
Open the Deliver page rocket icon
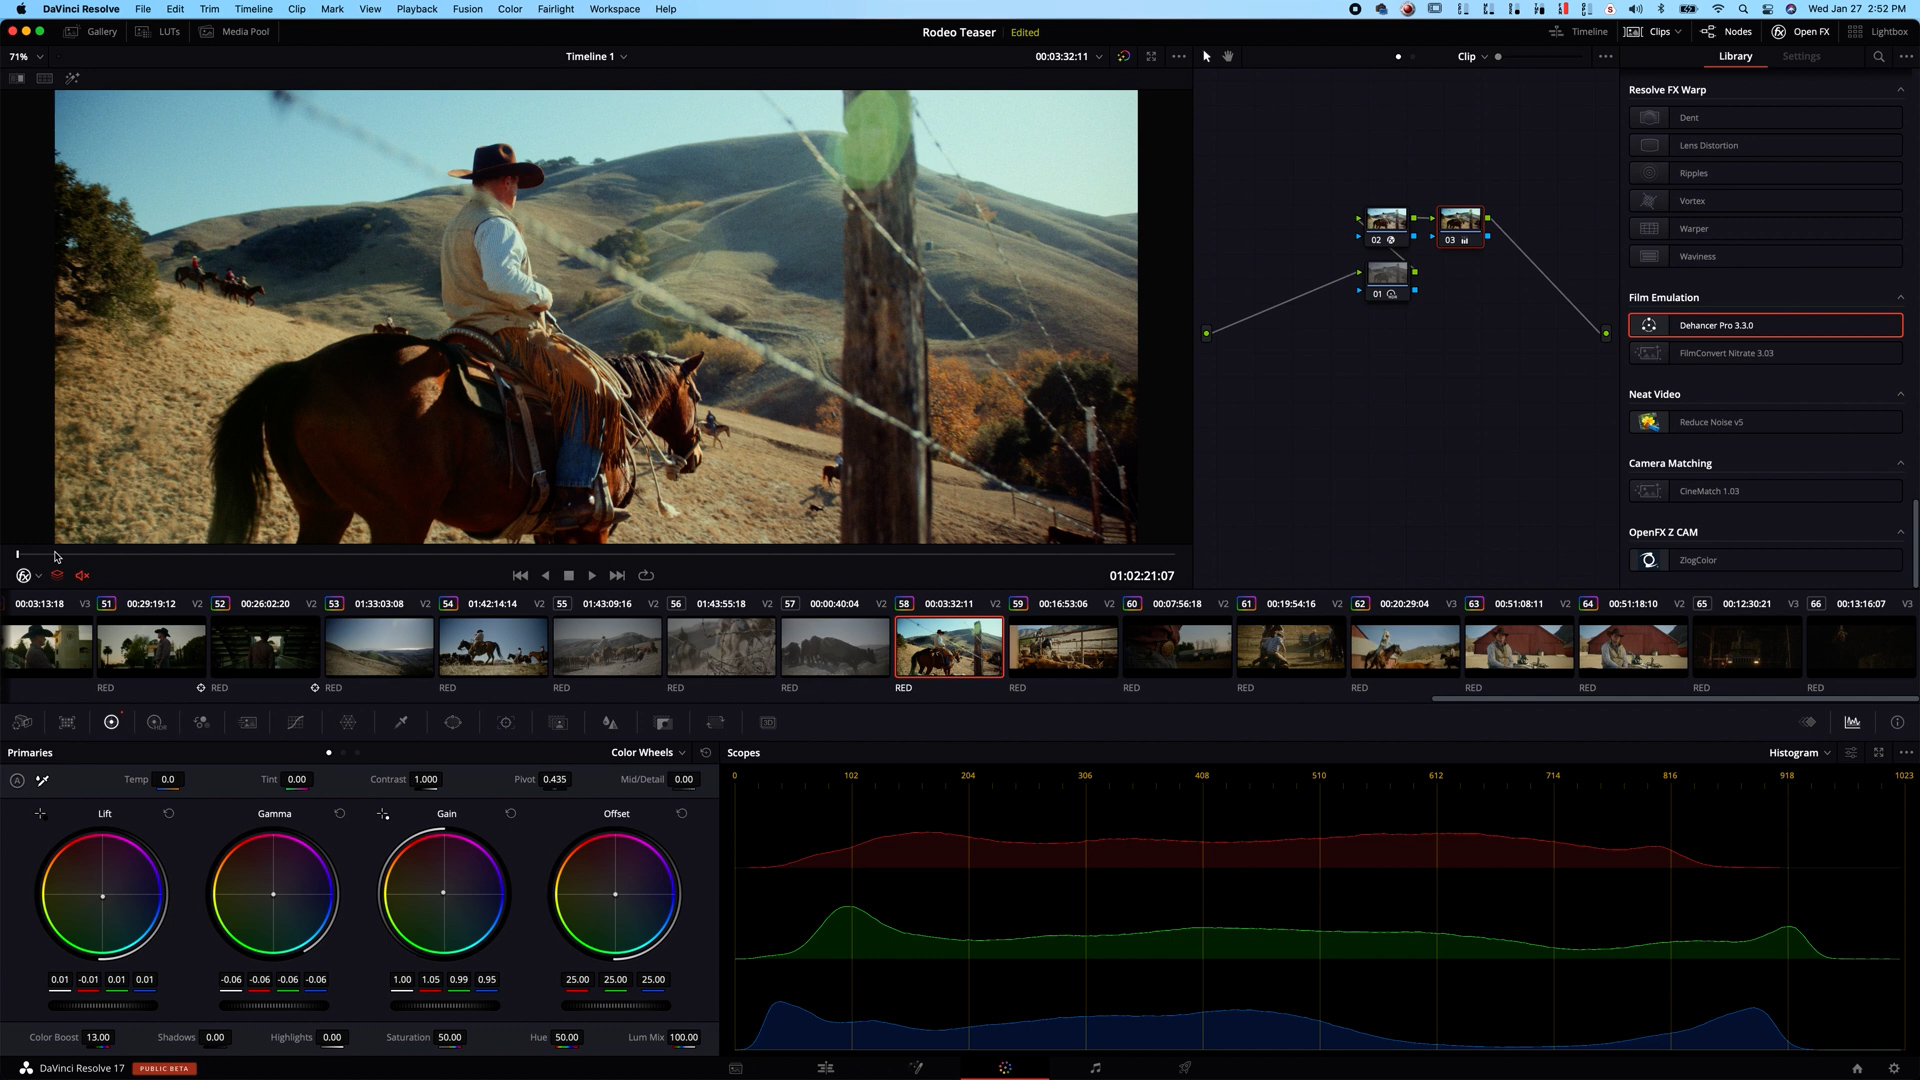(x=1185, y=1068)
